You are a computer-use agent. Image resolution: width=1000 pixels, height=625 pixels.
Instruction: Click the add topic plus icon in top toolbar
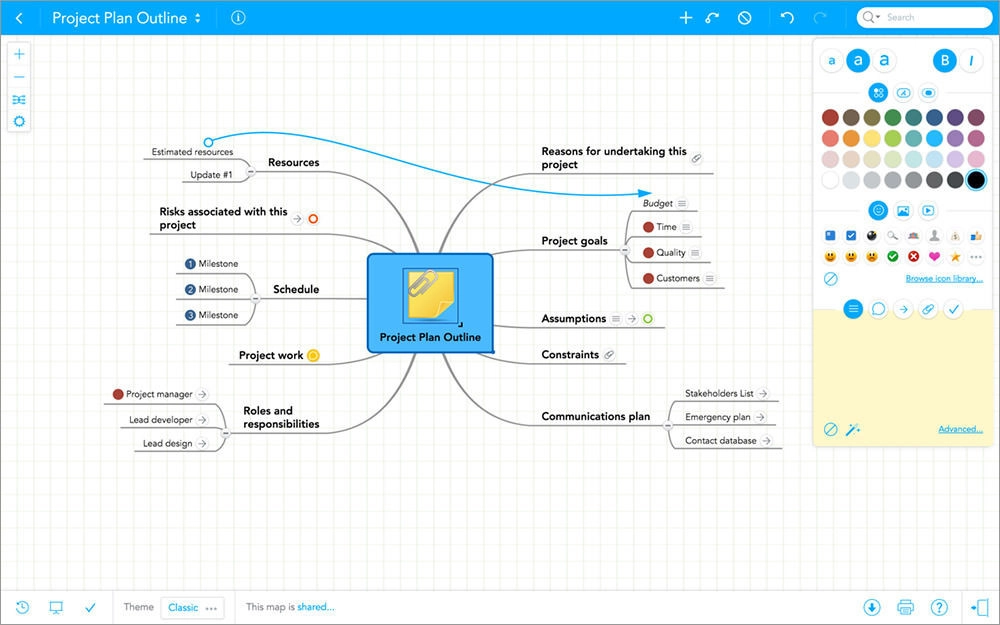(685, 18)
